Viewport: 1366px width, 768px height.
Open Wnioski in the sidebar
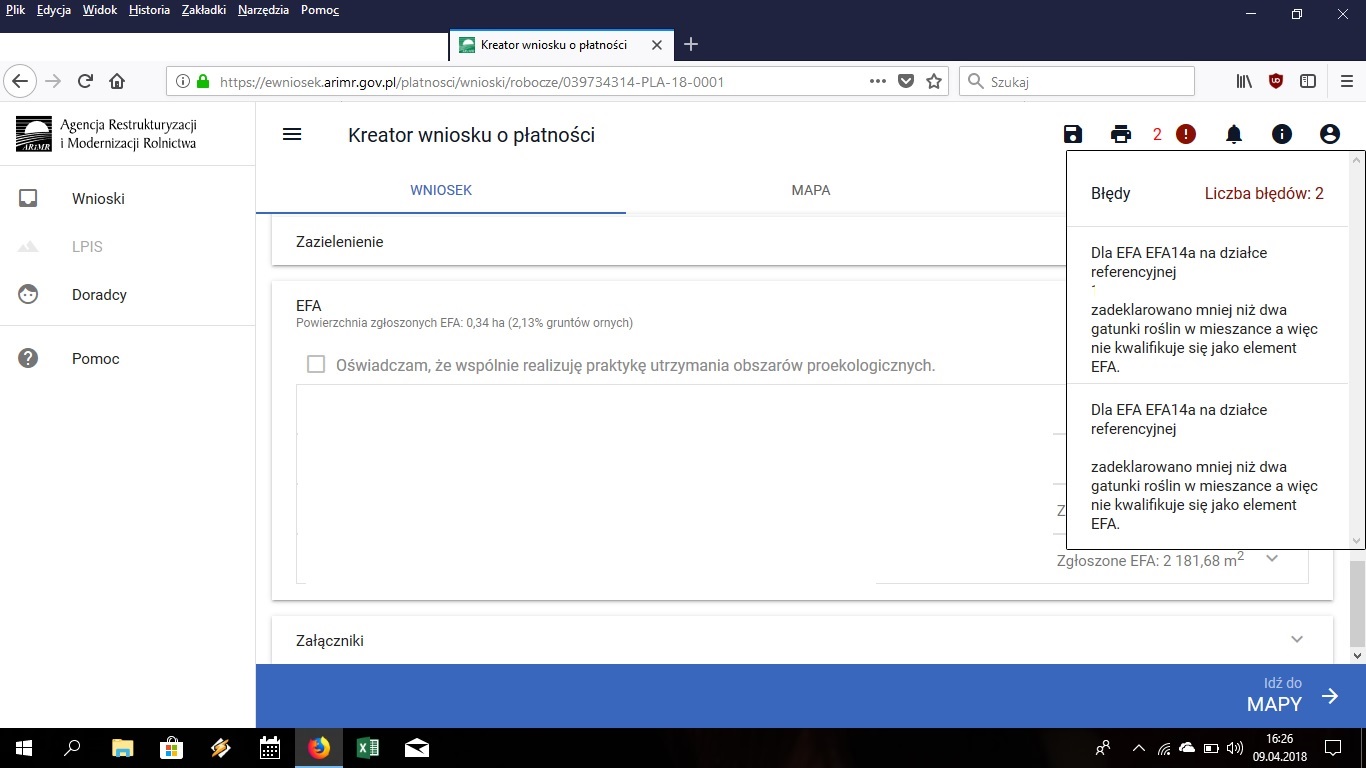pyautogui.click(x=98, y=199)
